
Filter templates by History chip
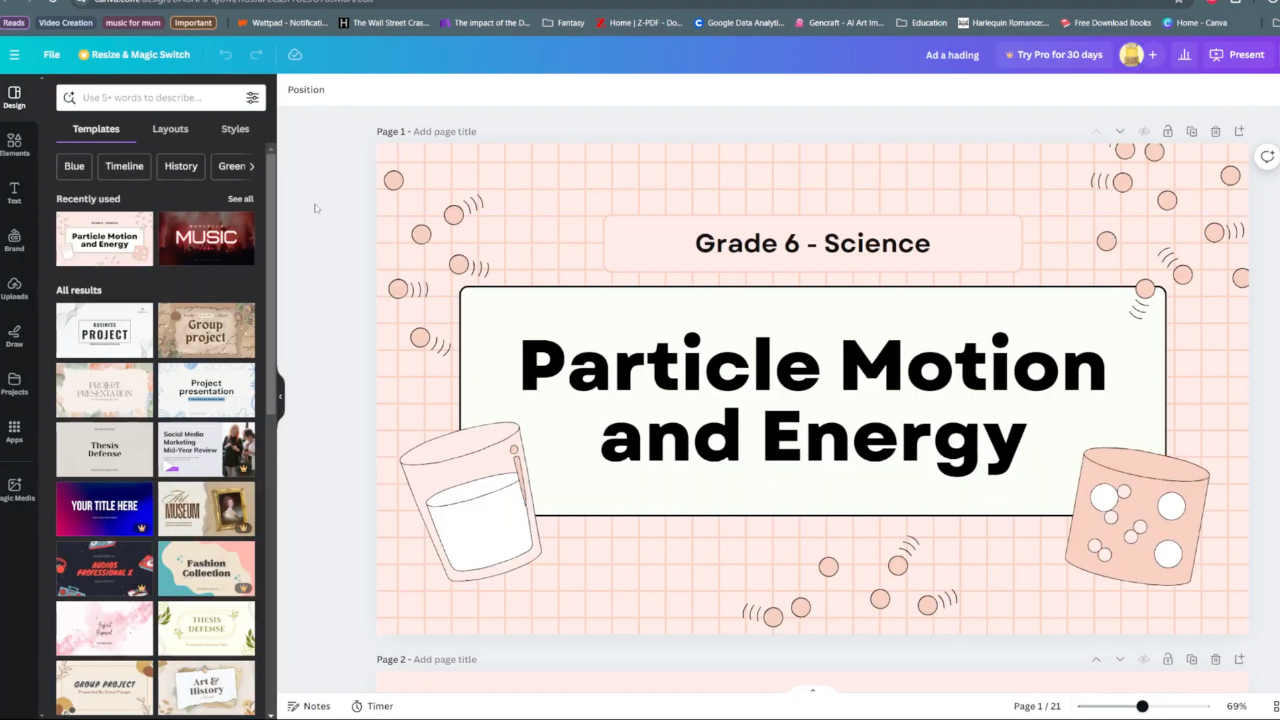click(x=181, y=166)
